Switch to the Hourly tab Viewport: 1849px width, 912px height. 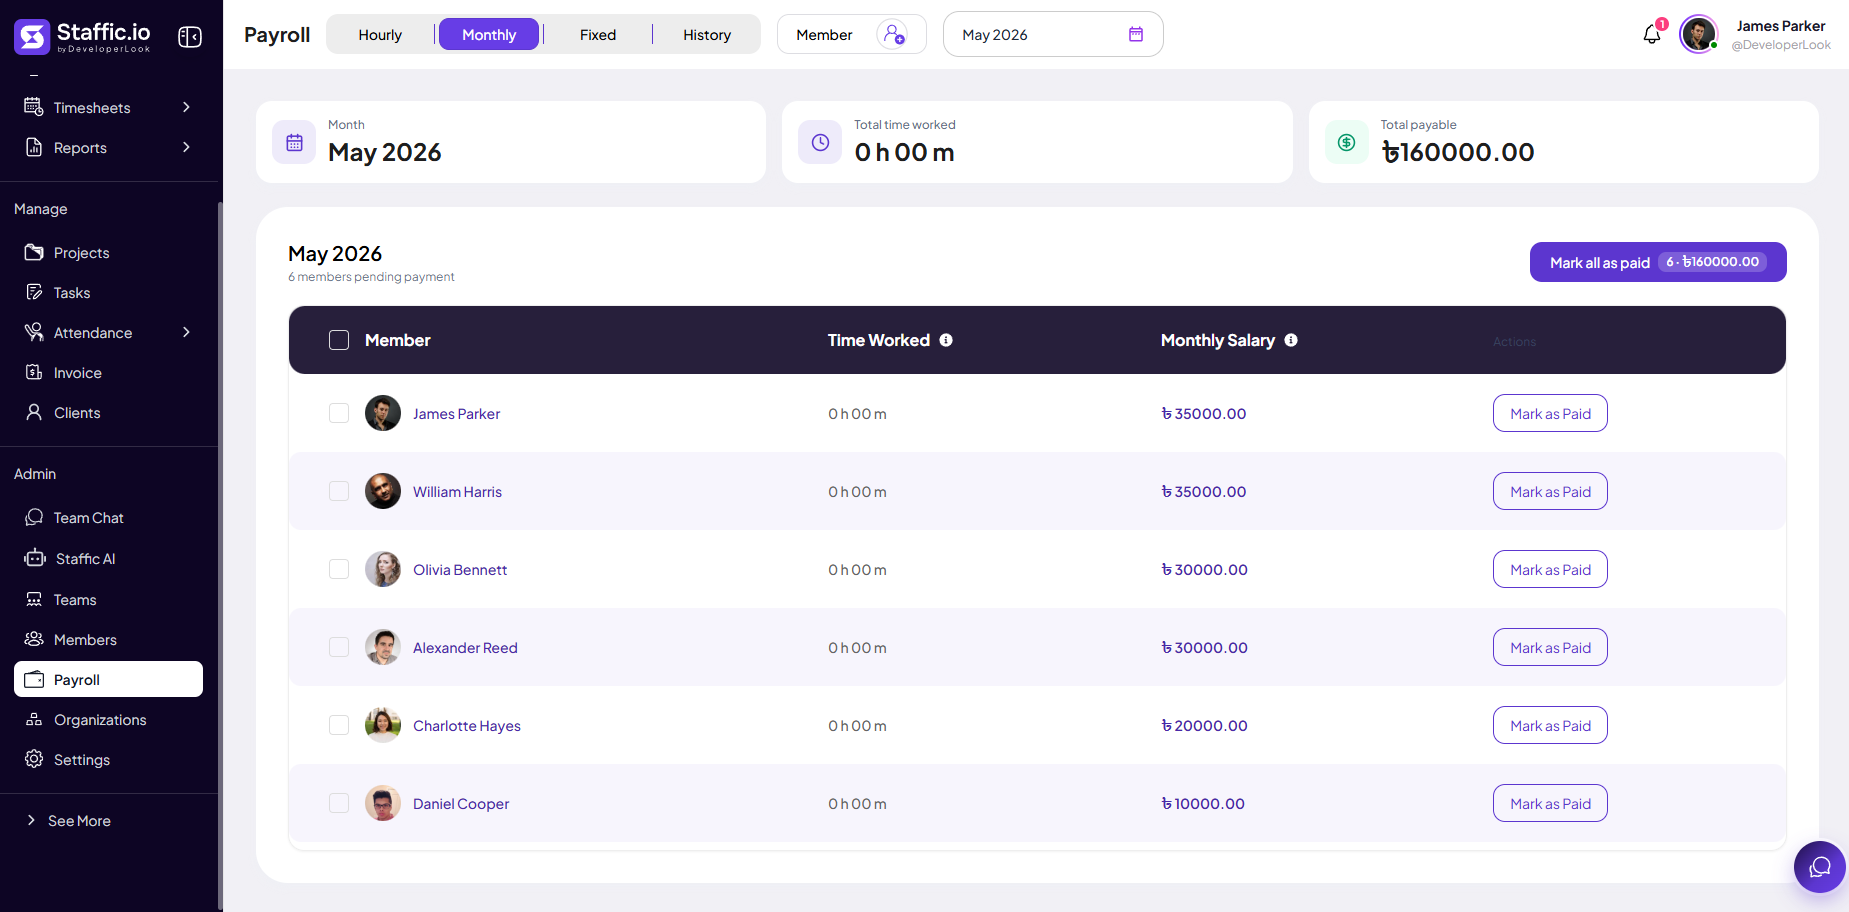380,34
